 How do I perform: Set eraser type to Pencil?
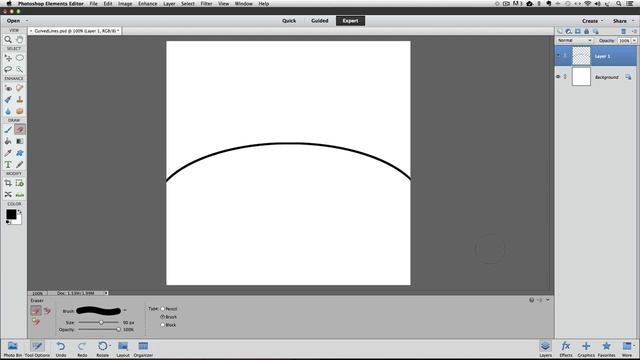(162, 309)
